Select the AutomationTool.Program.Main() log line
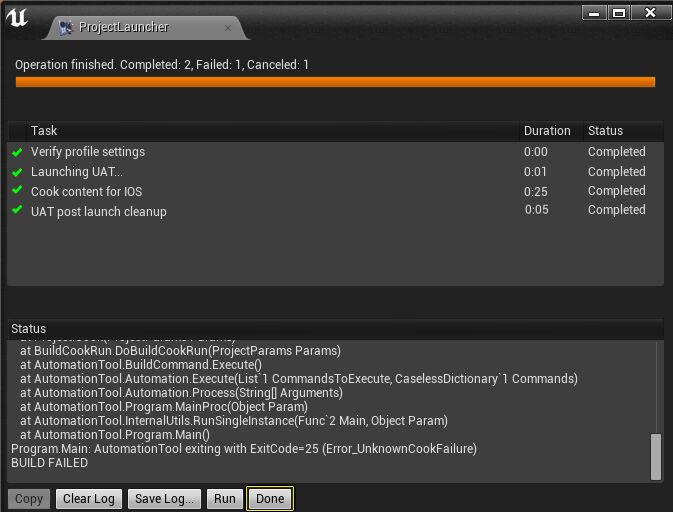The height and width of the screenshot is (512, 673). (x=115, y=435)
